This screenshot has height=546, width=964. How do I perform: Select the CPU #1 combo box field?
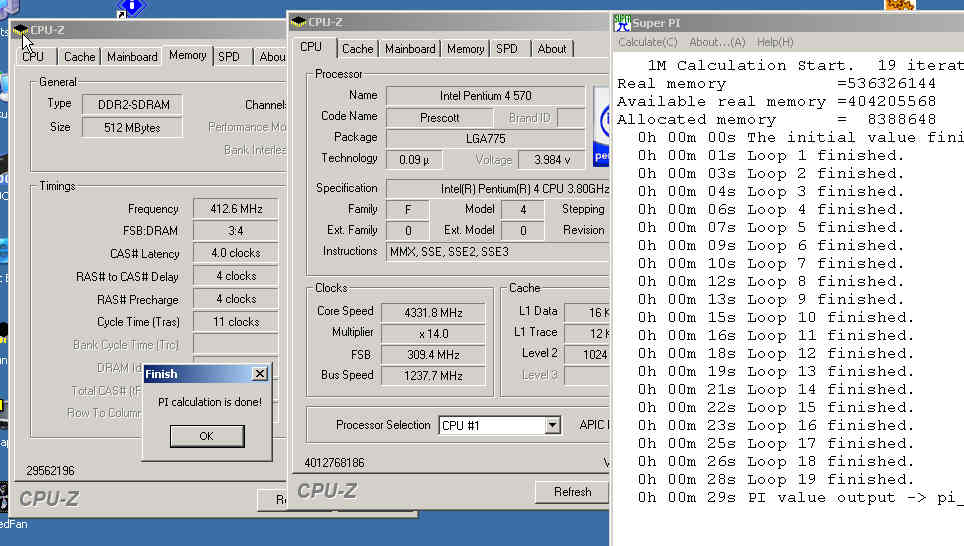pyautogui.click(x=499, y=425)
